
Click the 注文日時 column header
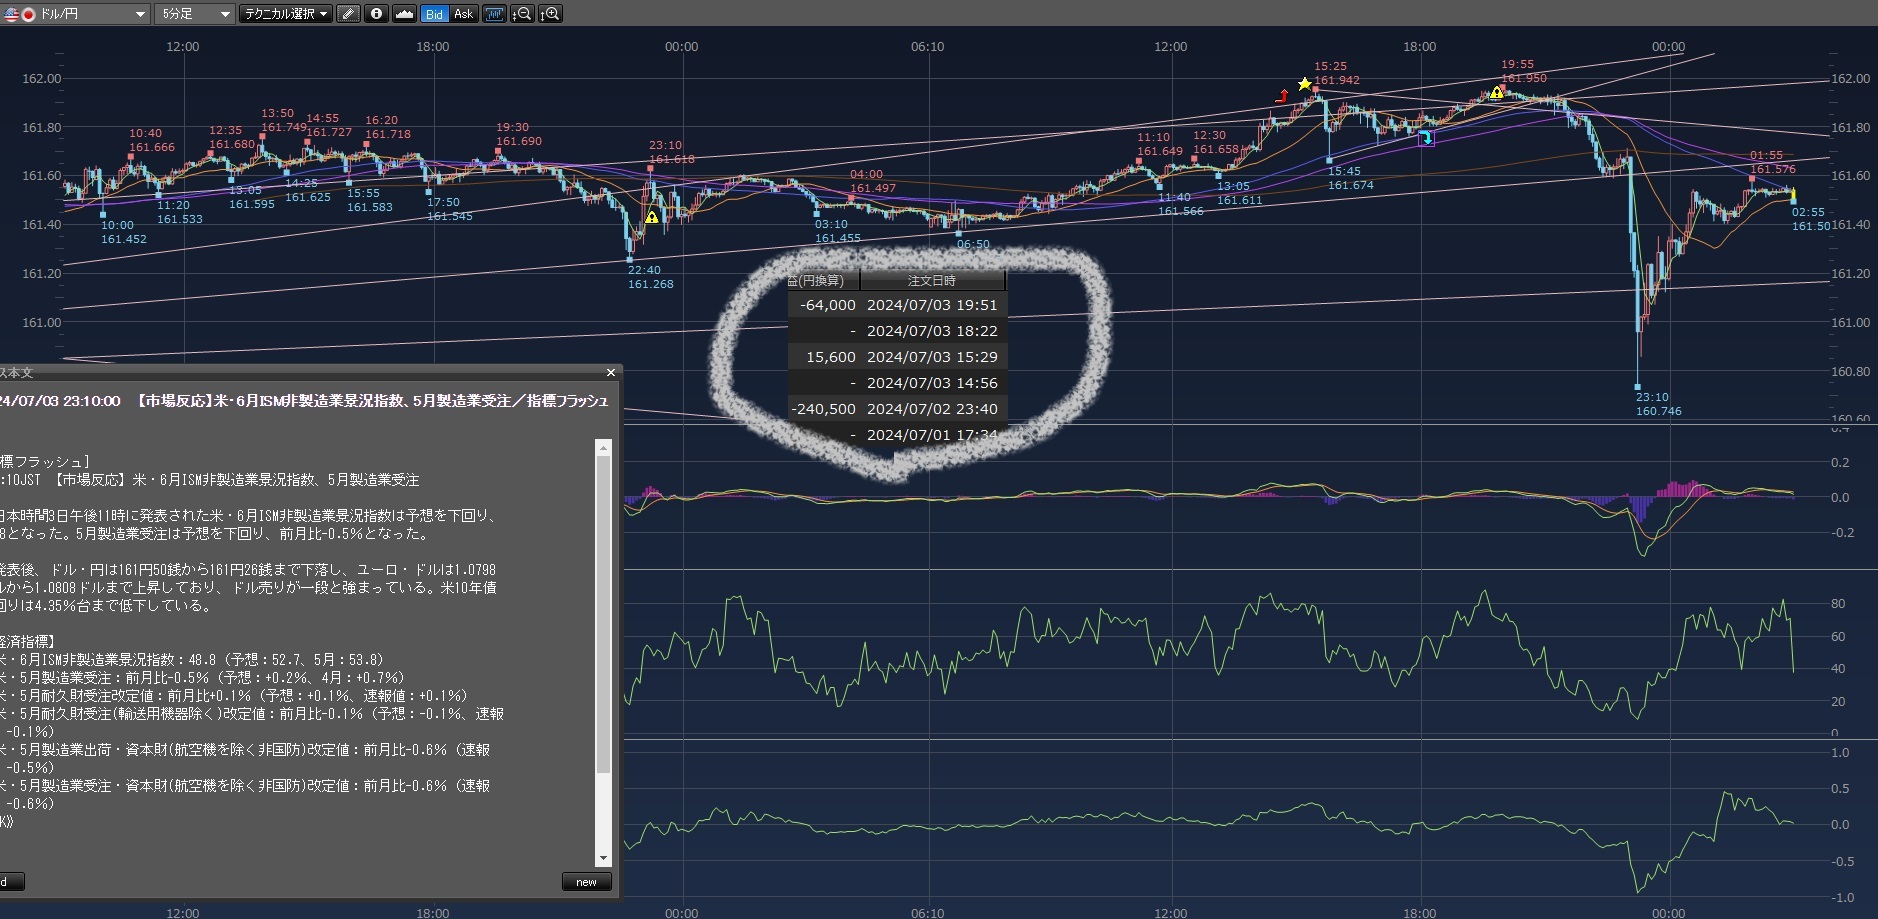tap(931, 281)
